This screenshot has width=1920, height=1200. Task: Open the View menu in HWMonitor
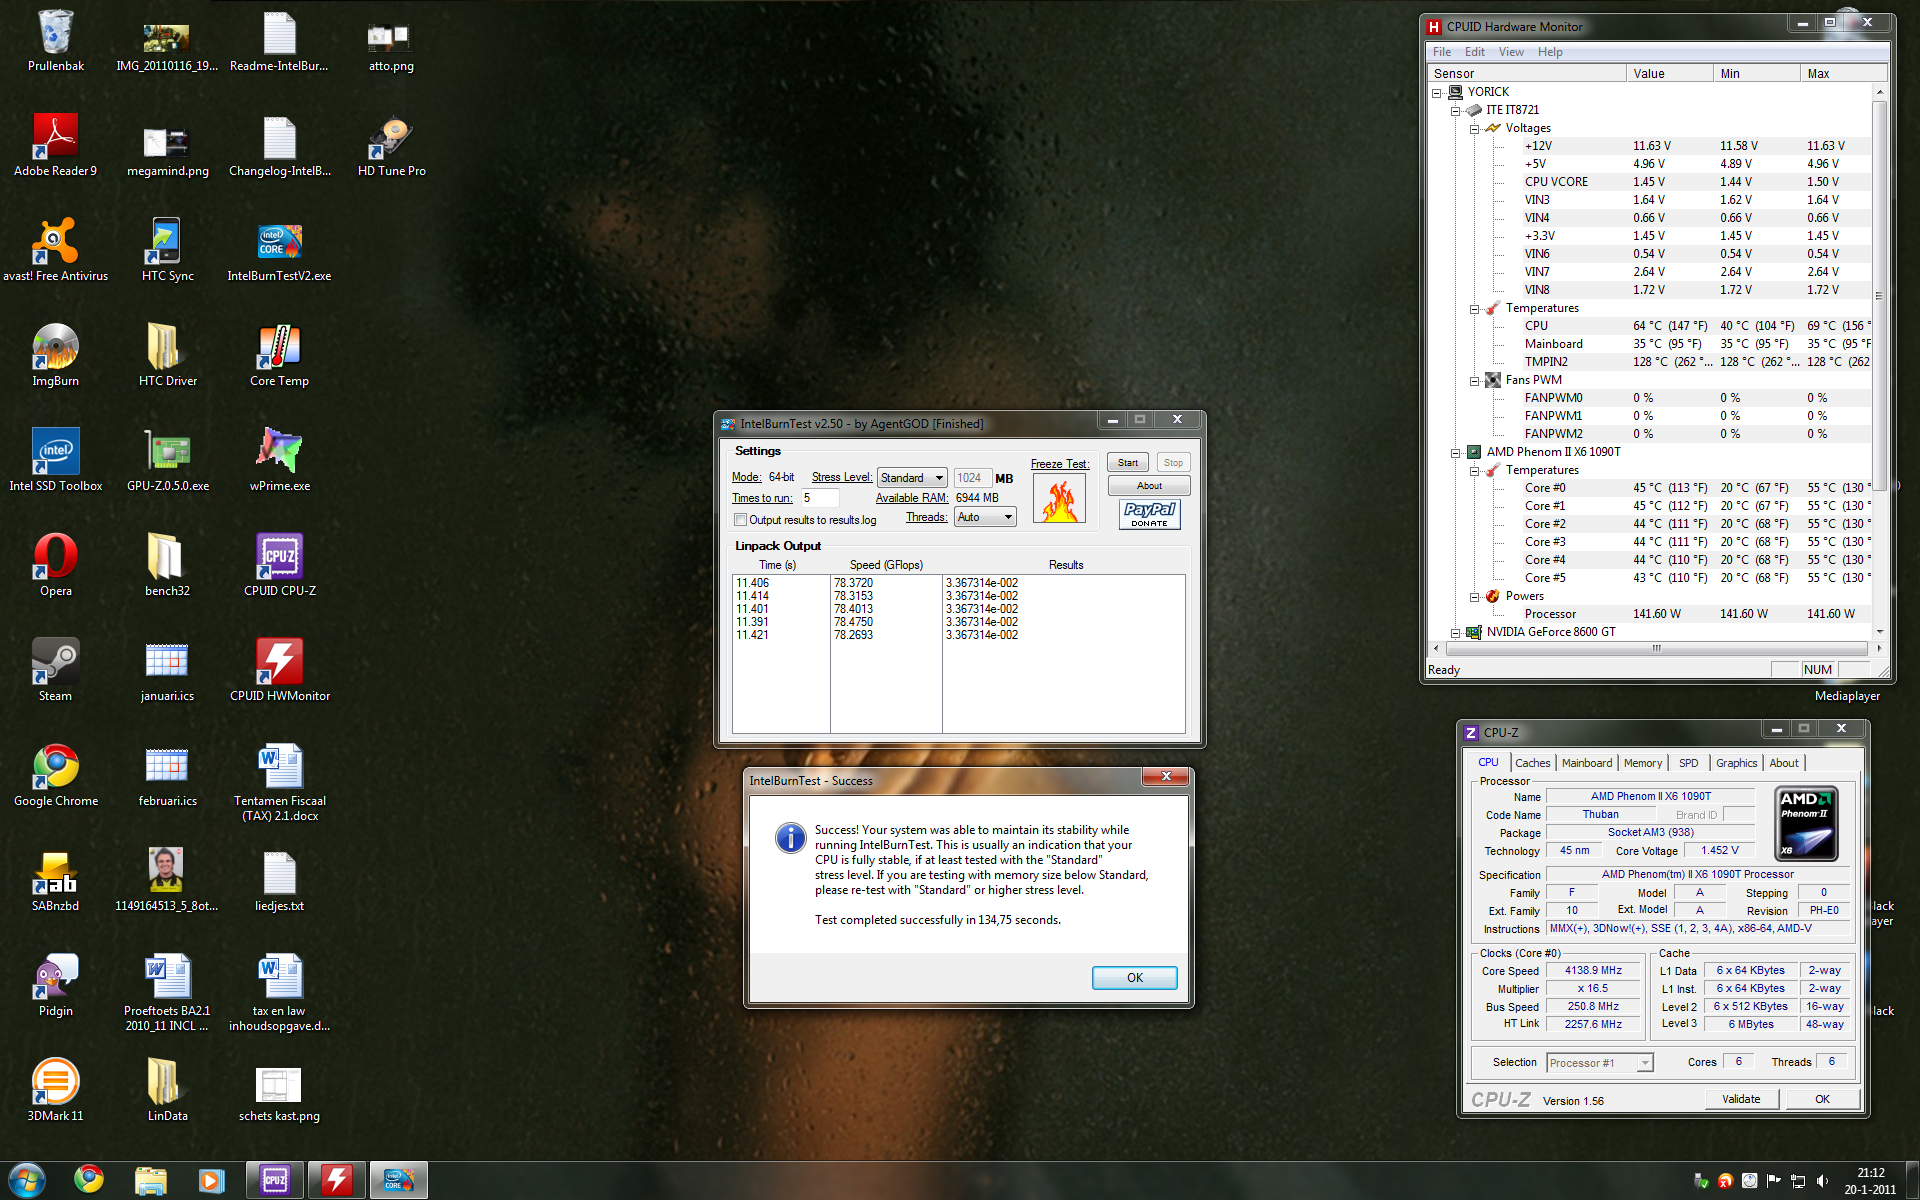[1511, 52]
